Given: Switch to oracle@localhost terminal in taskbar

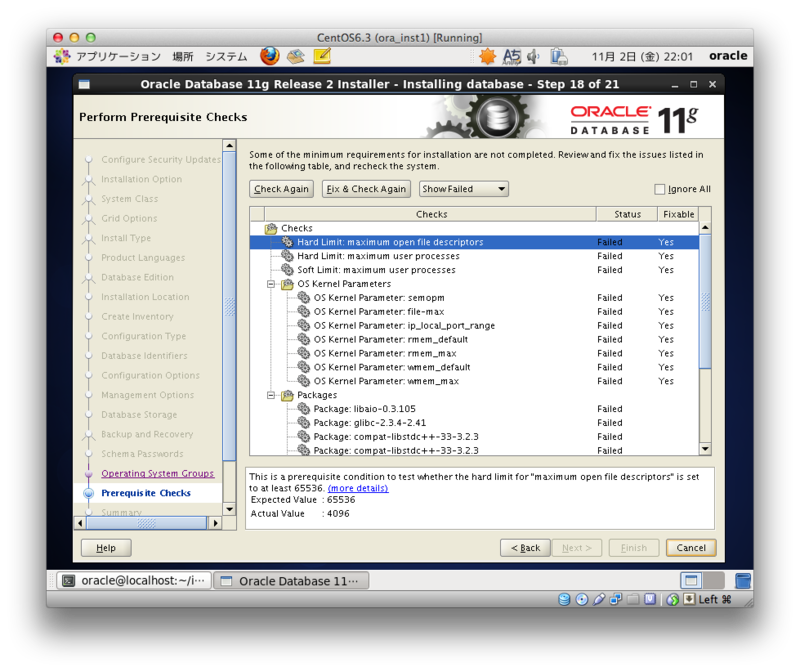Looking at the screenshot, I should point(134,581).
